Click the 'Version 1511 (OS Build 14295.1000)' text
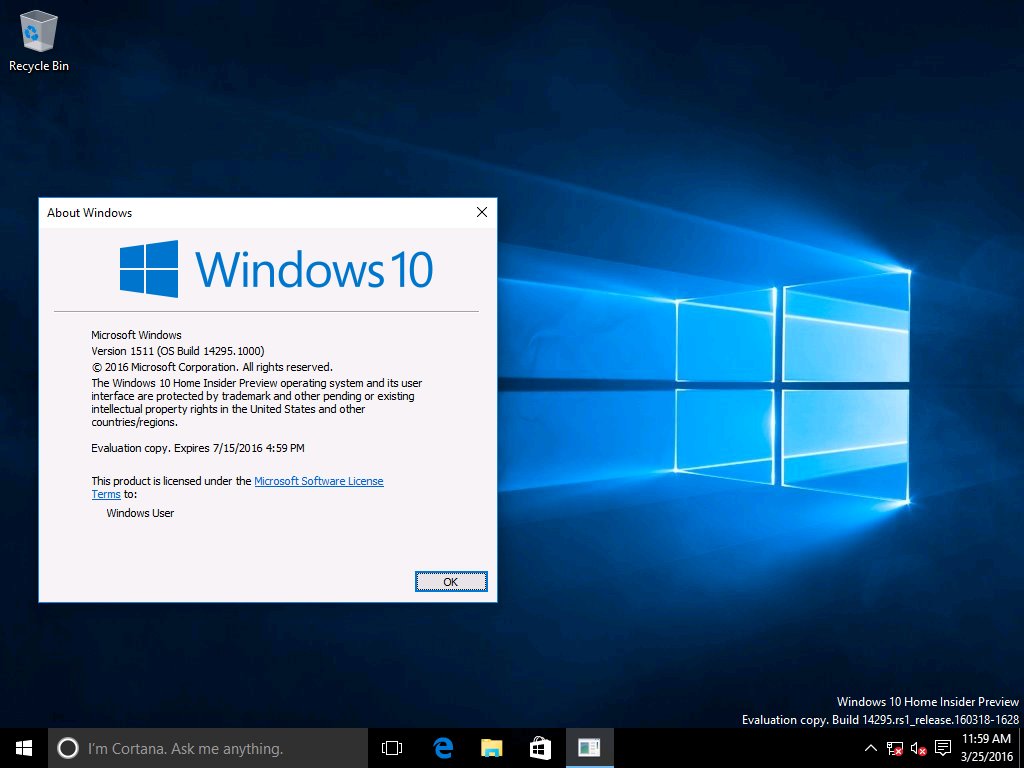 click(178, 351)
